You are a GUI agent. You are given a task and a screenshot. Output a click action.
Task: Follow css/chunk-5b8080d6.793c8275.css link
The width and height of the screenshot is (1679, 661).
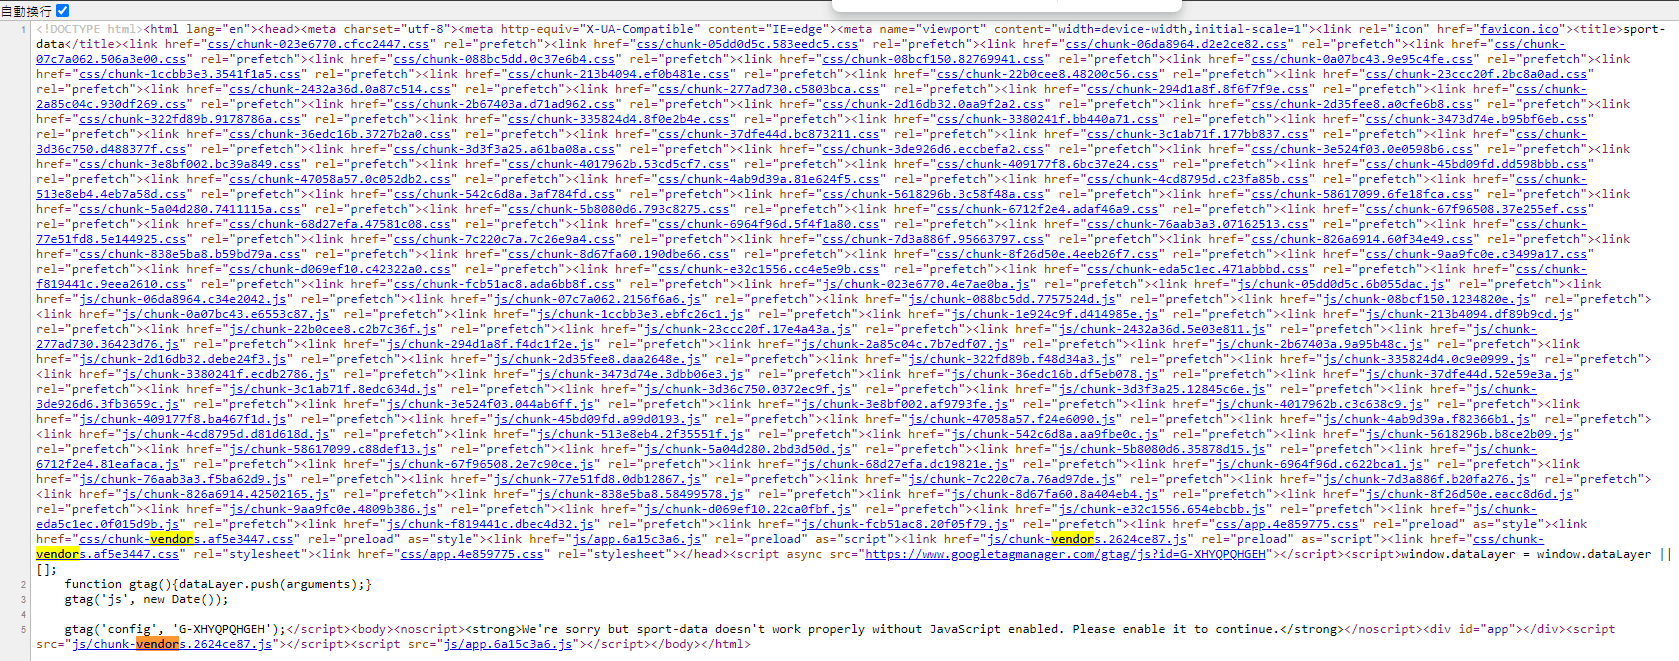pos(619,209)
